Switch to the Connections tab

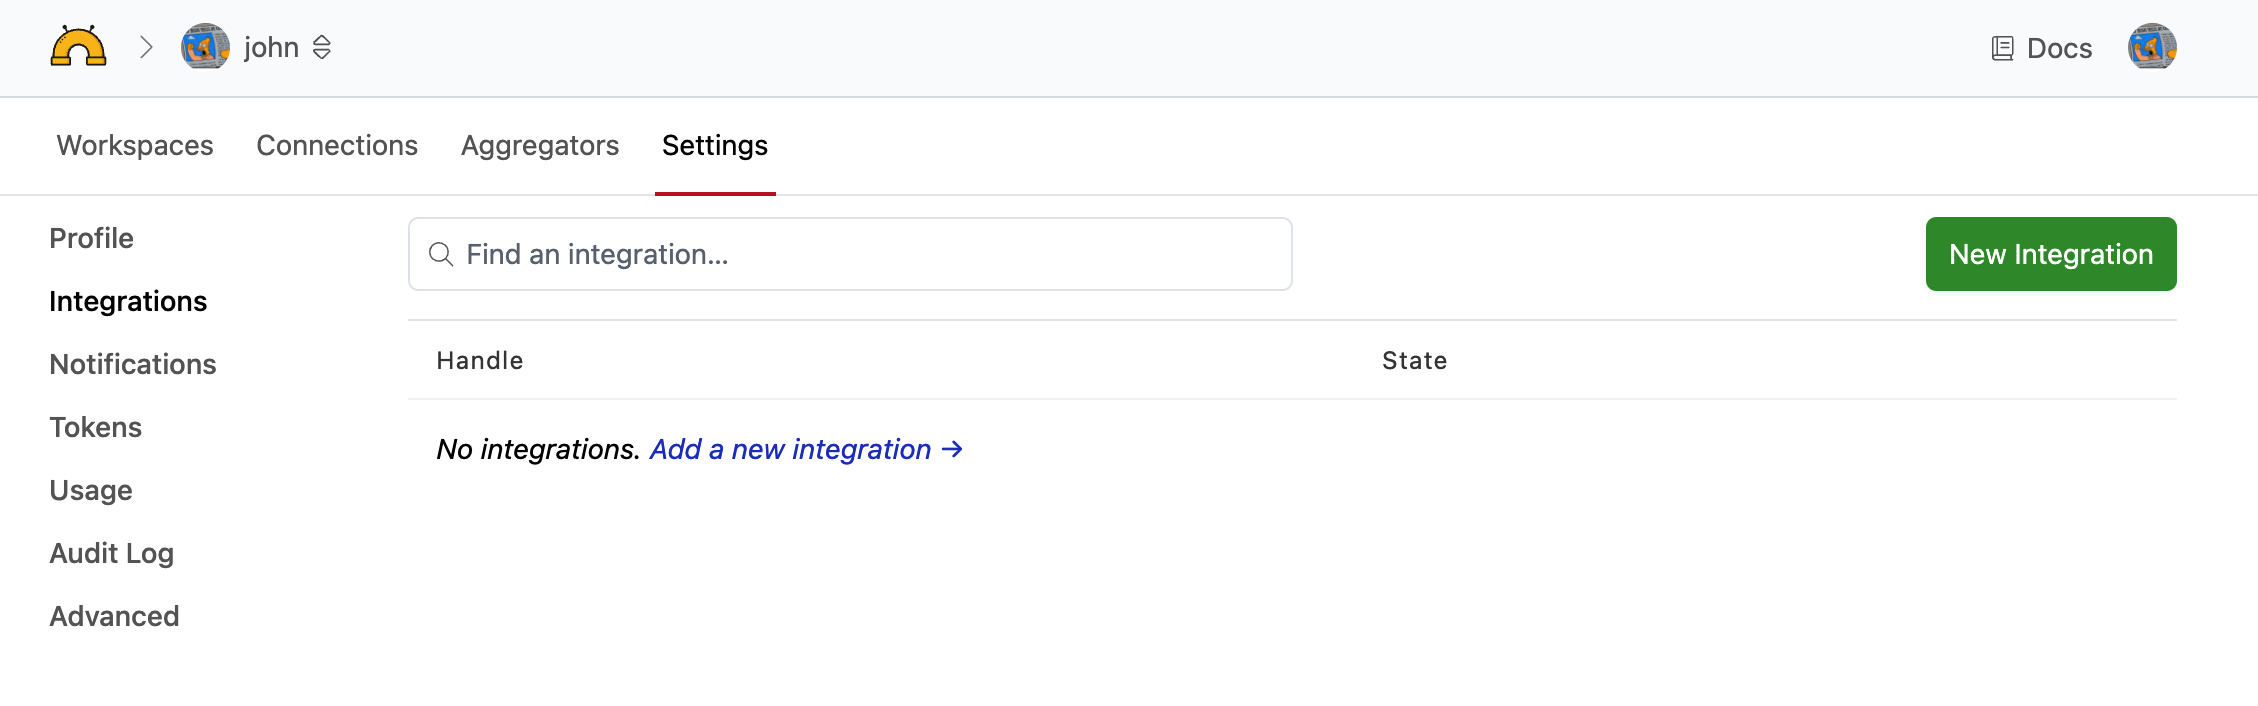(337, 145)
